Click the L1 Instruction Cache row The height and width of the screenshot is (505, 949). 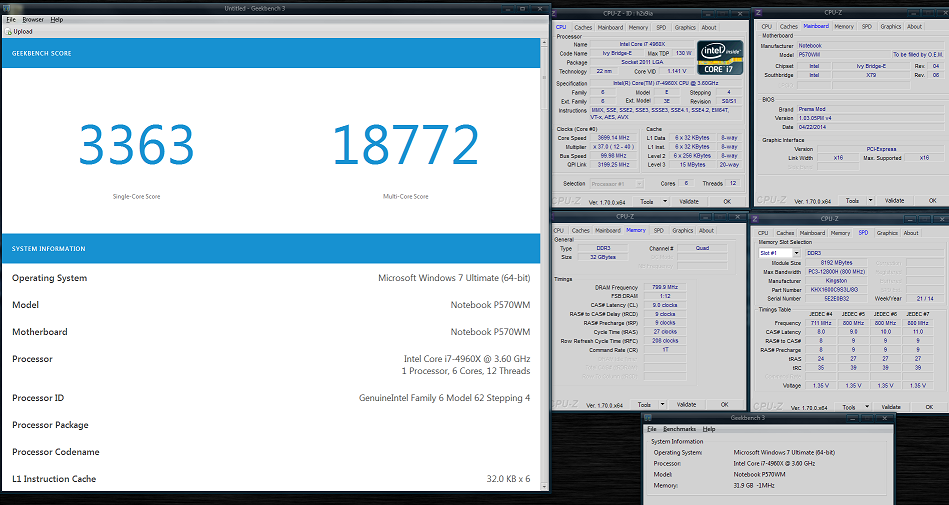271,479
